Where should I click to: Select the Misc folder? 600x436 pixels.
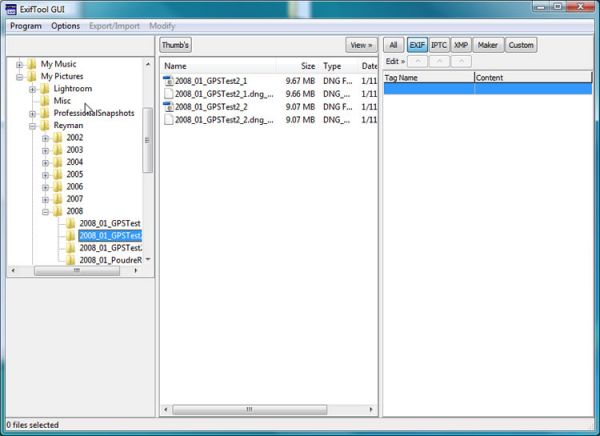[62, 101]
